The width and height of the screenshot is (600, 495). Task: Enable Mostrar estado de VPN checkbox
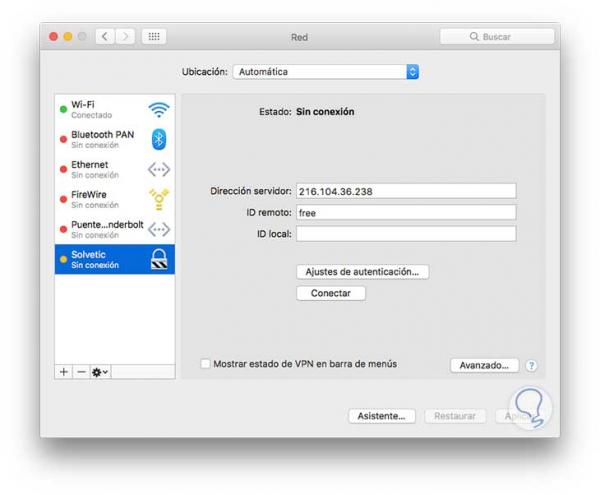point(205,363)
